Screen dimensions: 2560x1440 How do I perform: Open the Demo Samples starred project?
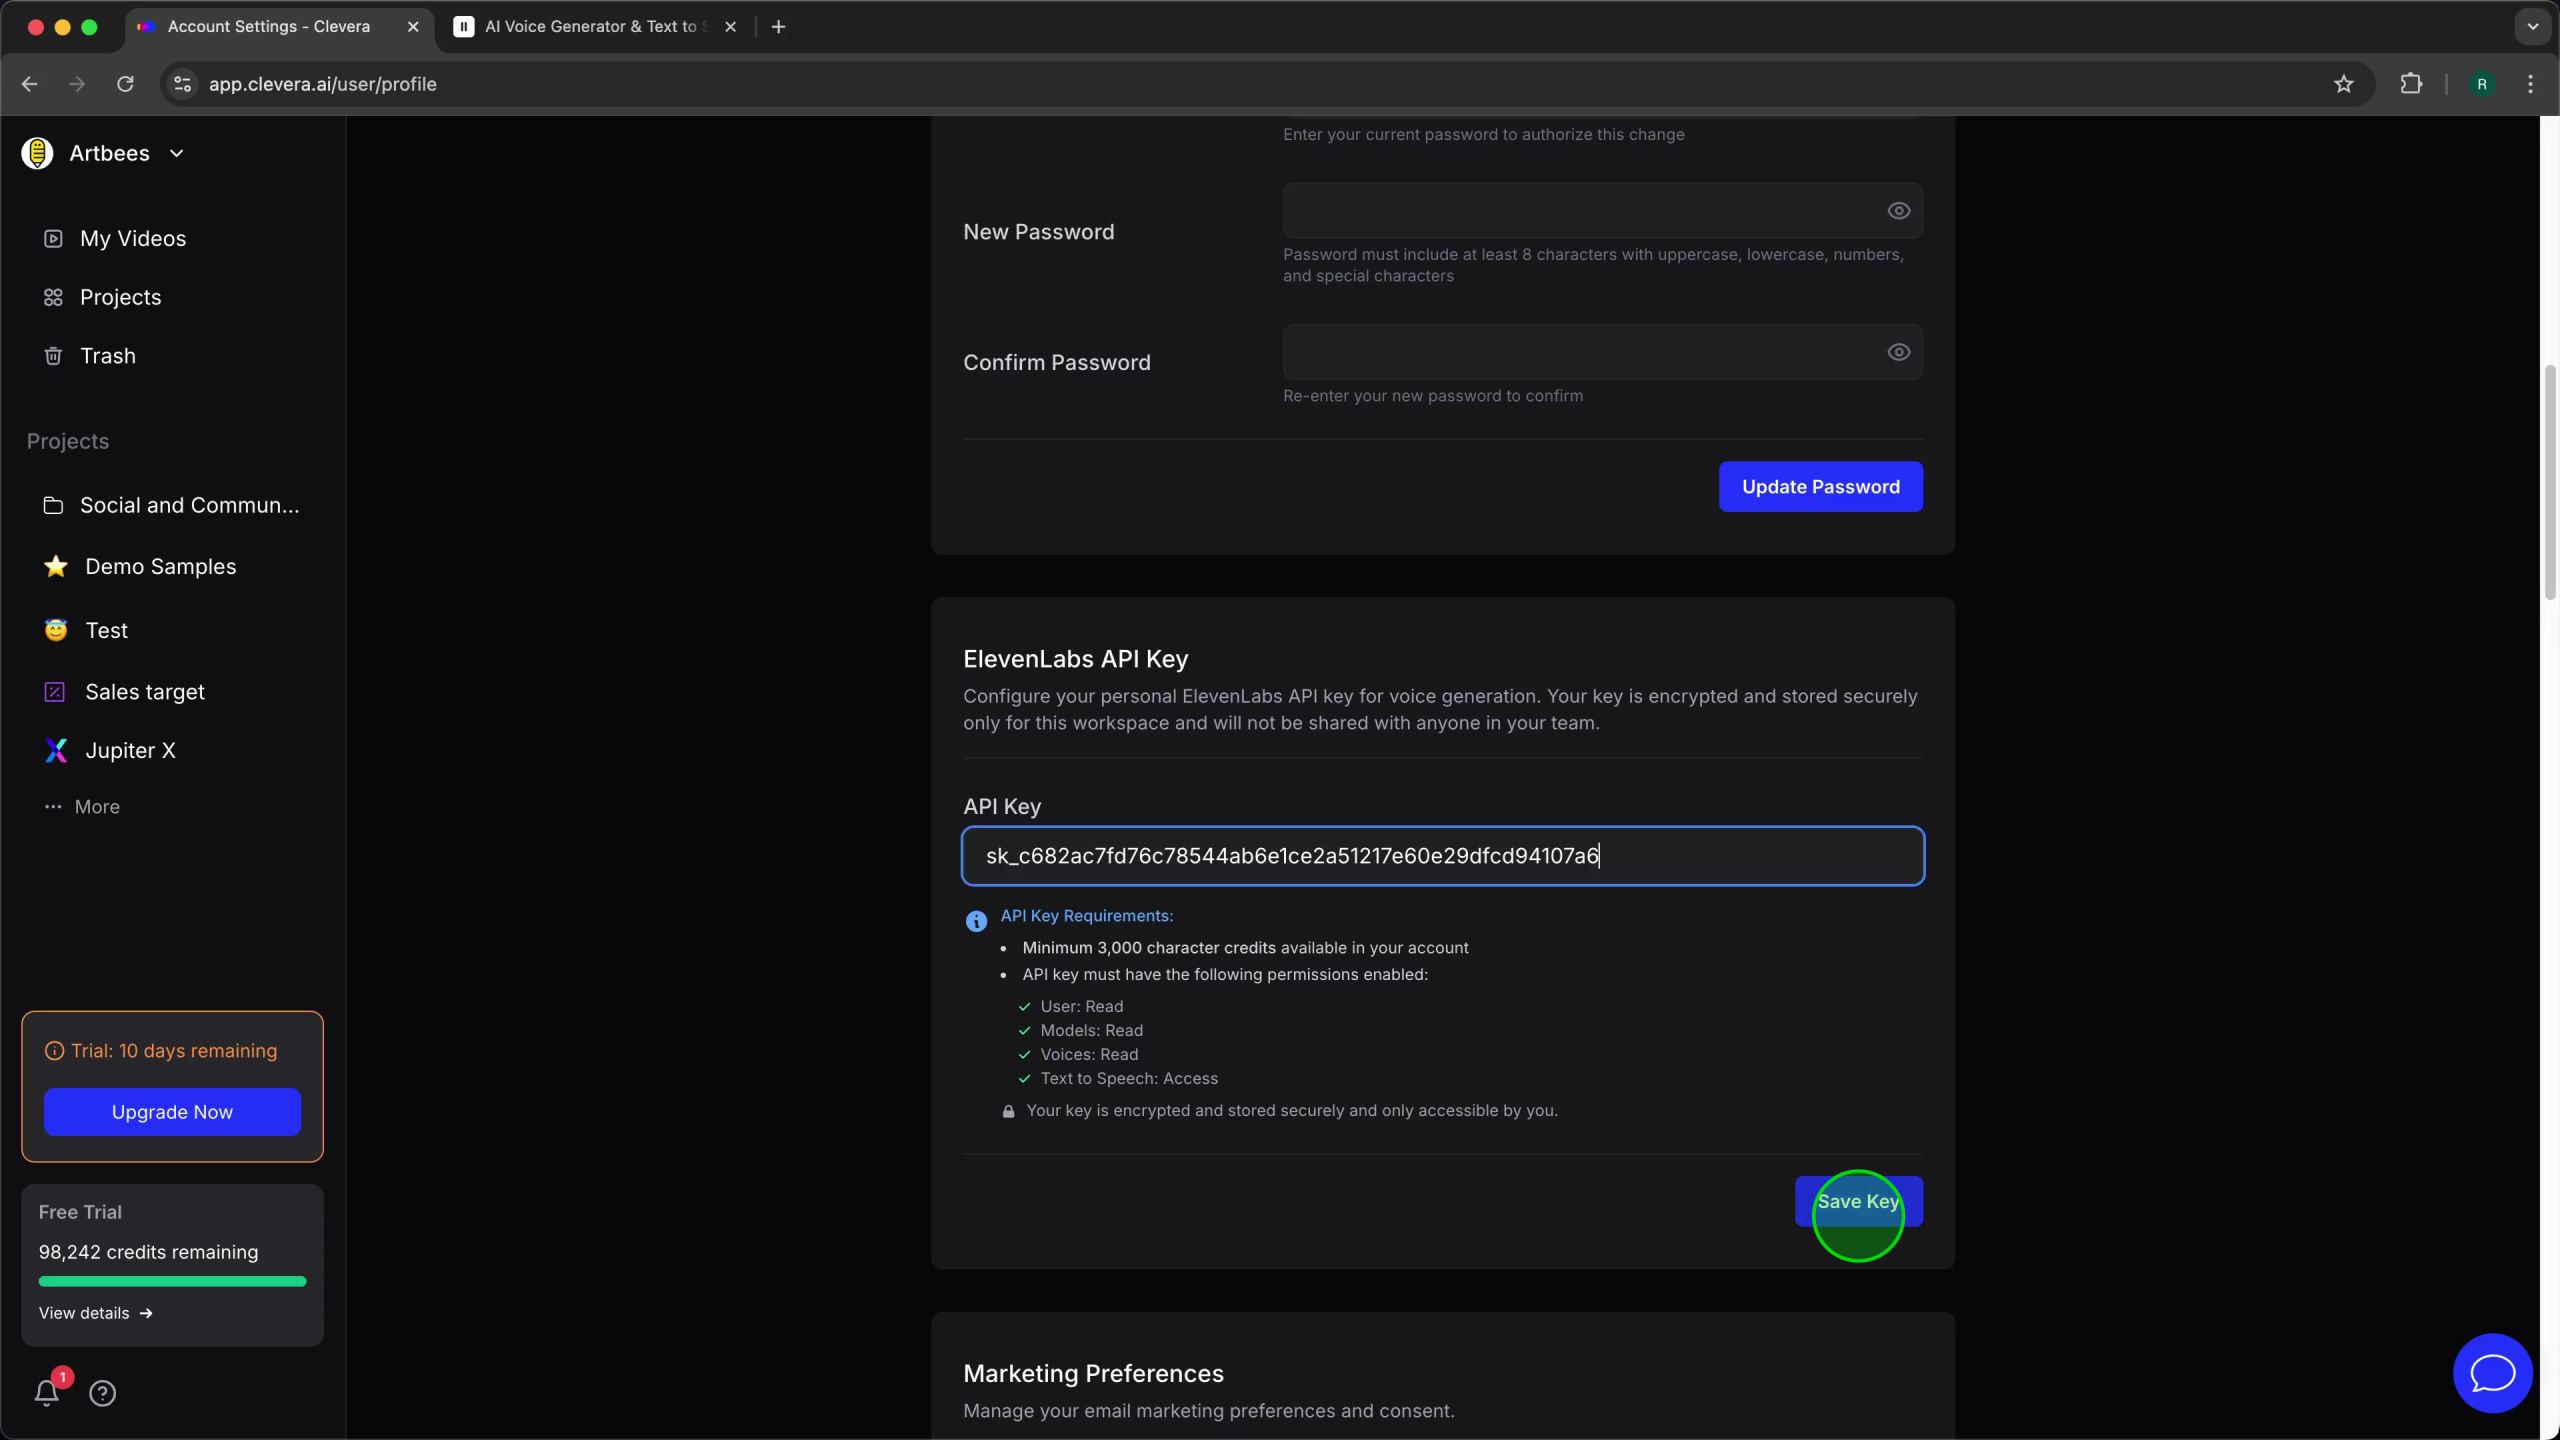[160, 567]
